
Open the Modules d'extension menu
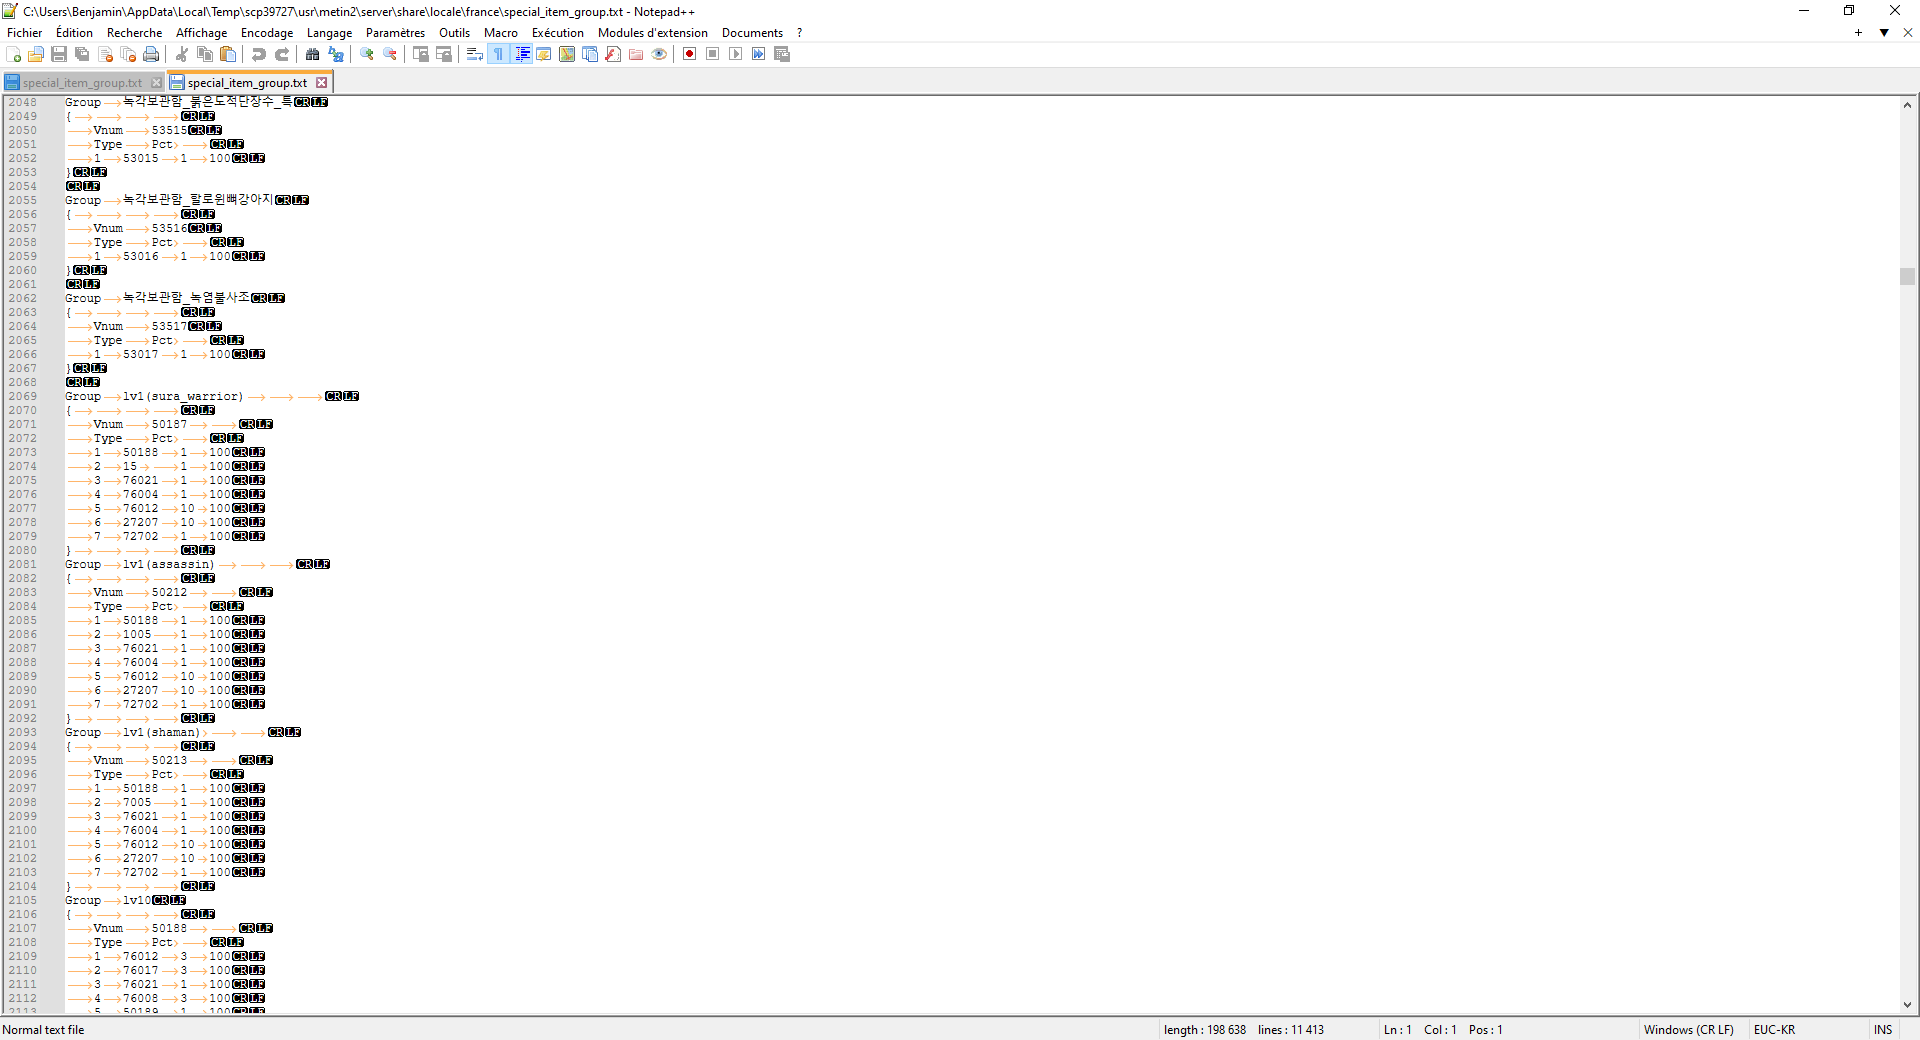click(x=652, y=33)
